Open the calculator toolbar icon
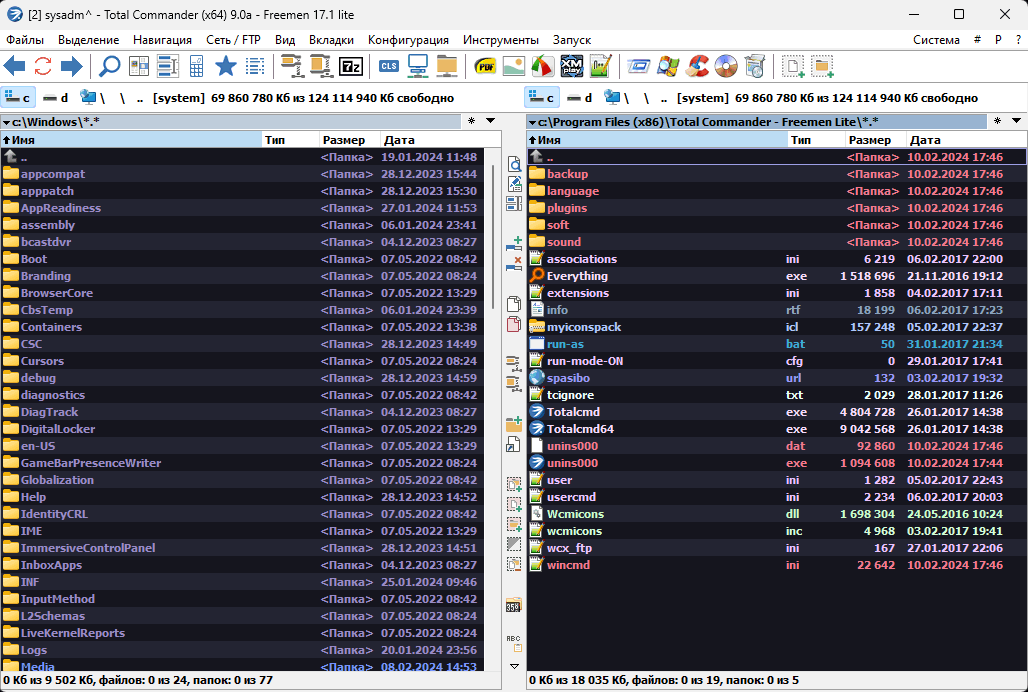This screenshot has width=1028, height=692. point(197,67)
